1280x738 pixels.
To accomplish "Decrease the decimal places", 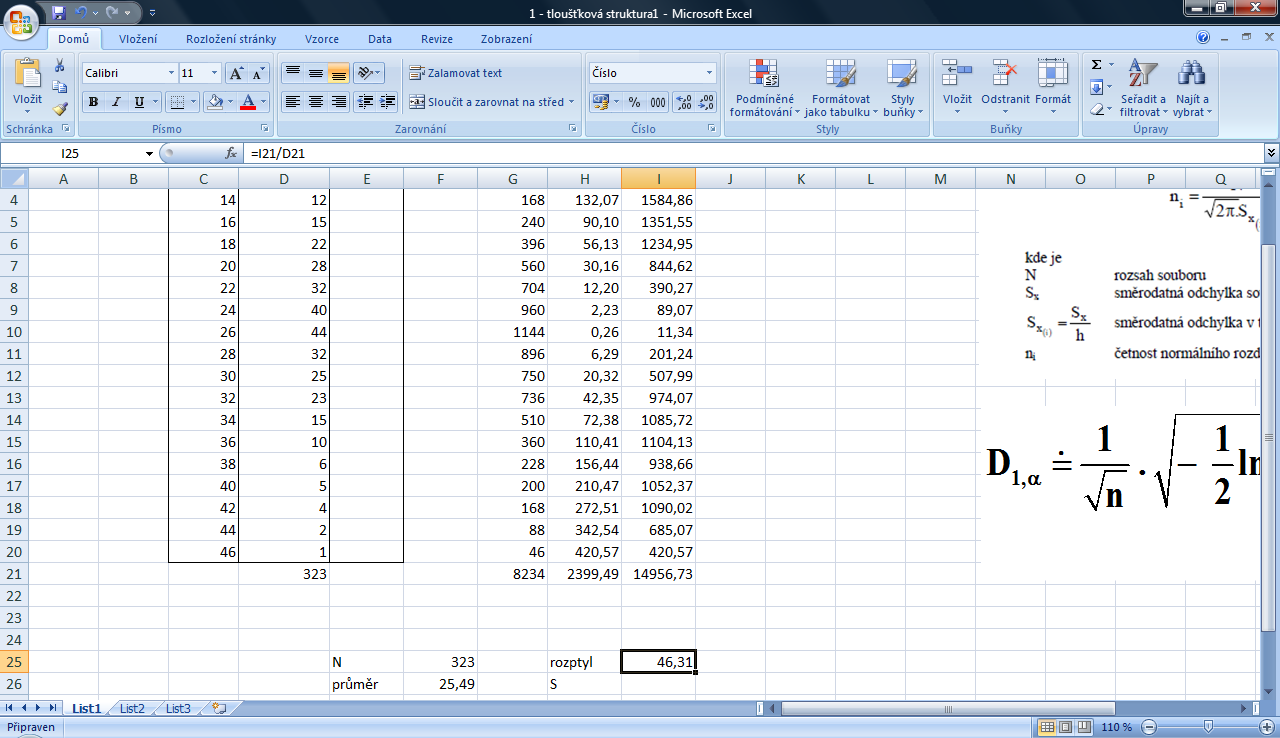I will pyautogui.click(x=707, y=102).
